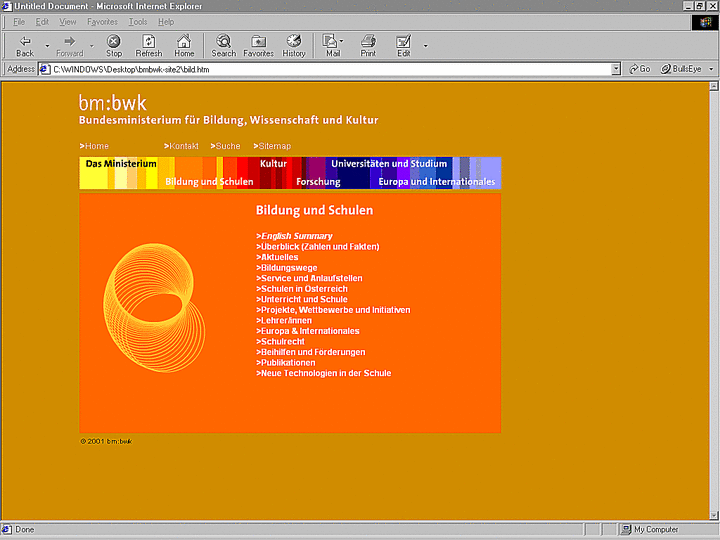Viewport: 720px width, 540px height.
Task: Click the >Home link
Action: pyautogui.click(x=94, y=146)
